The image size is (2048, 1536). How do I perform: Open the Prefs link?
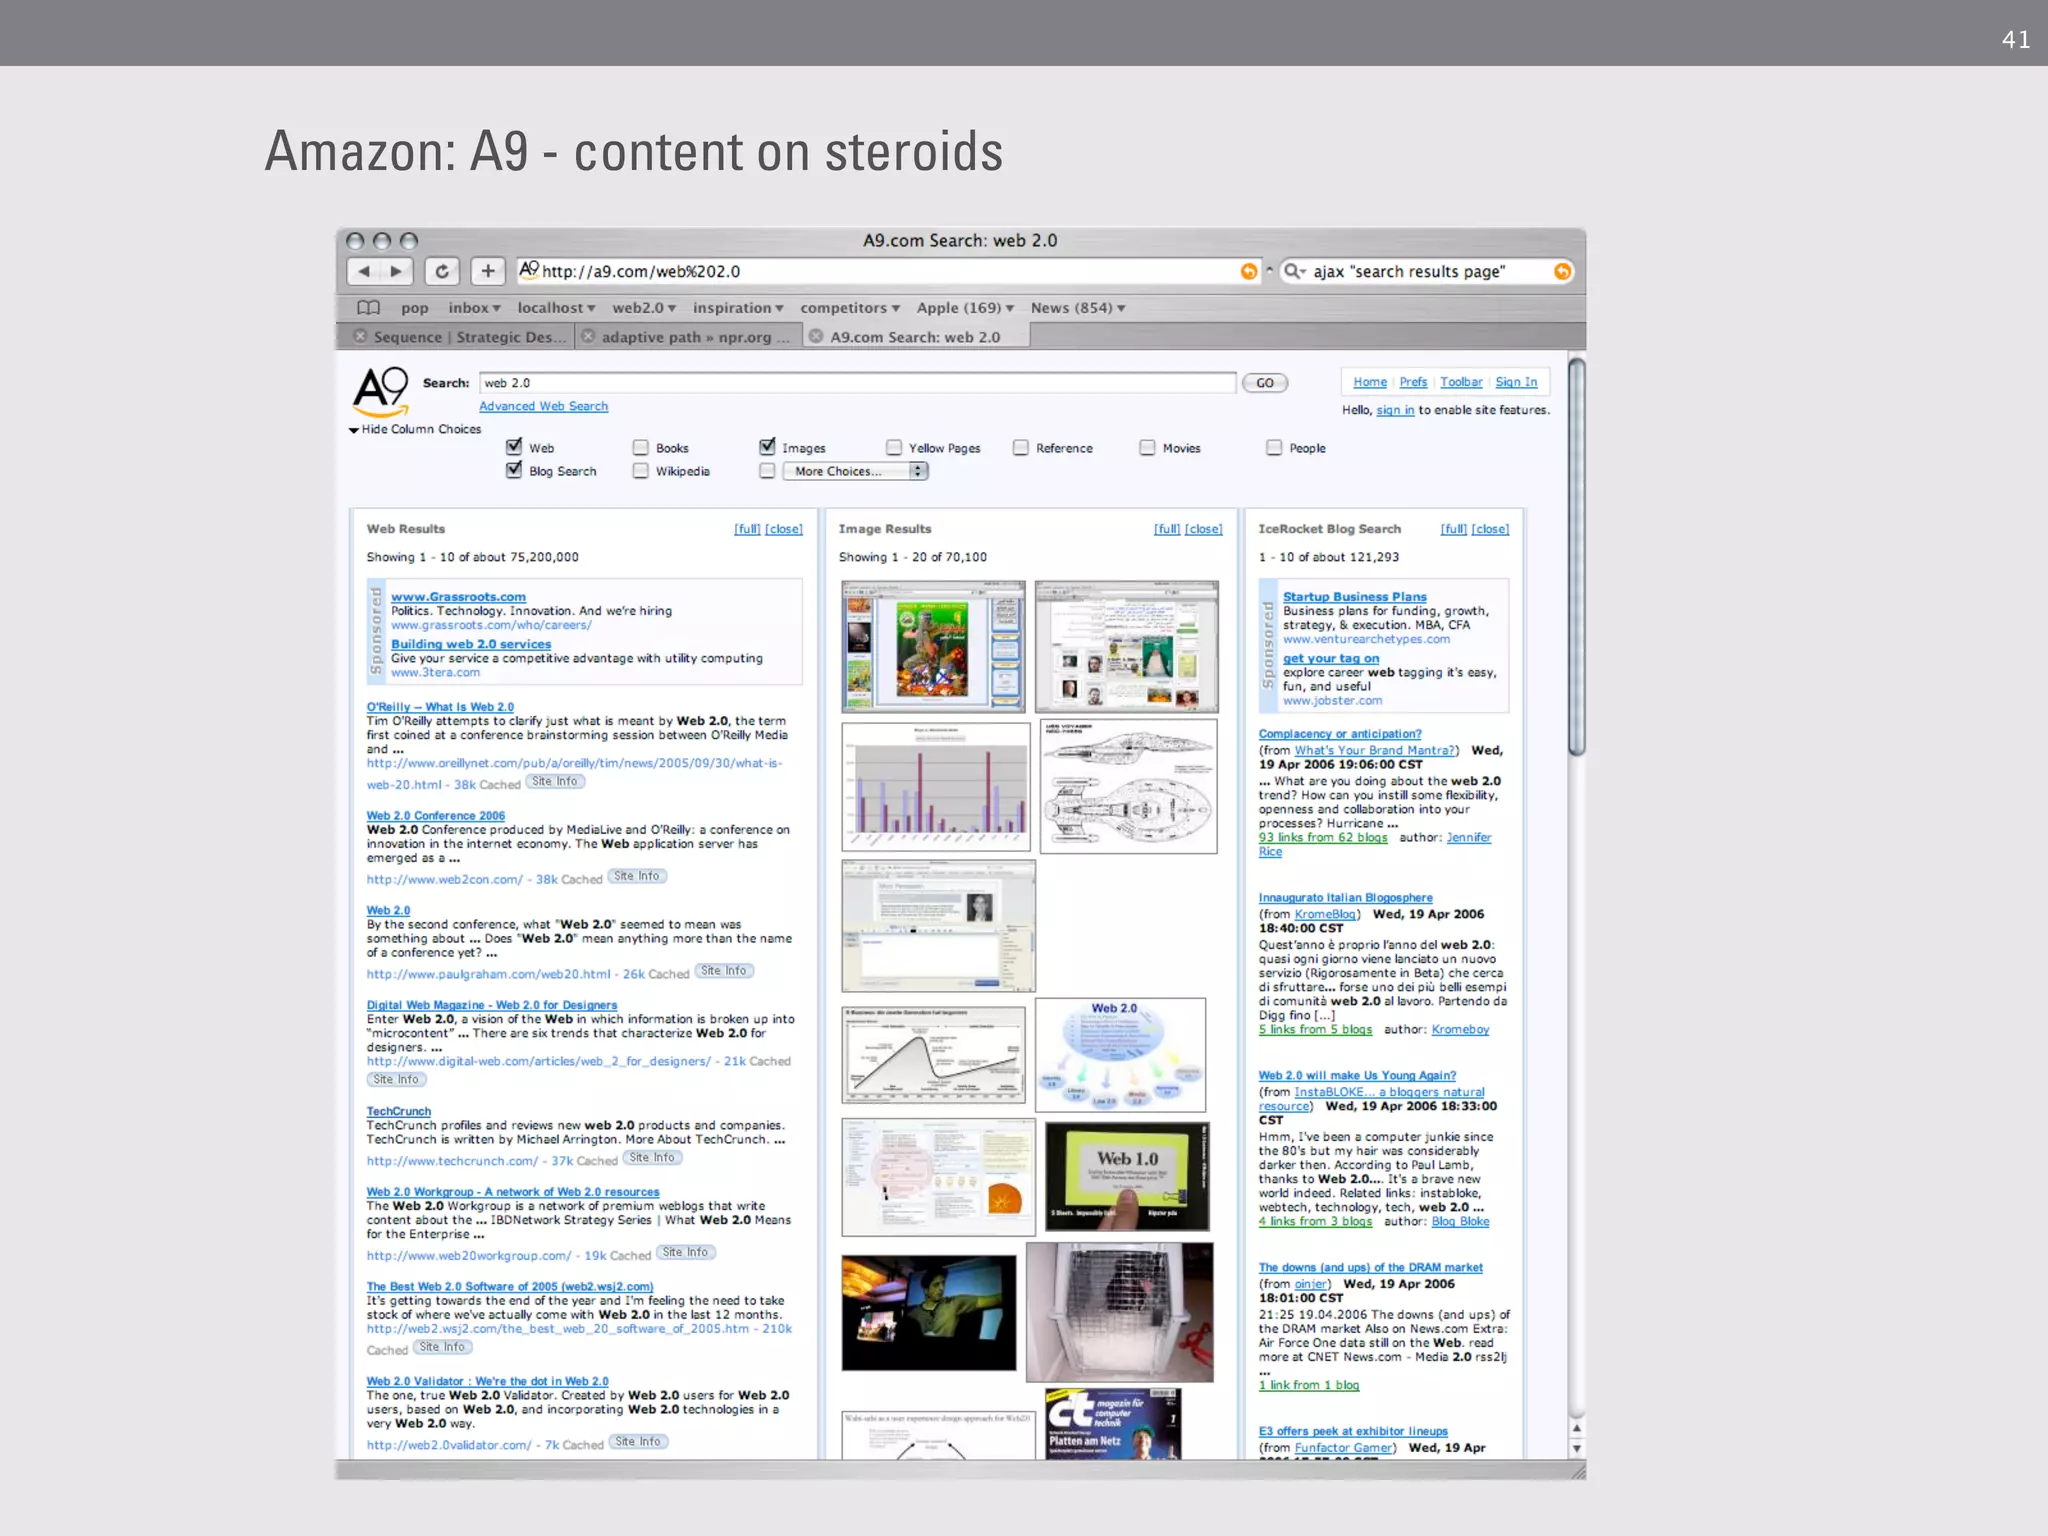click(1413, 382)
